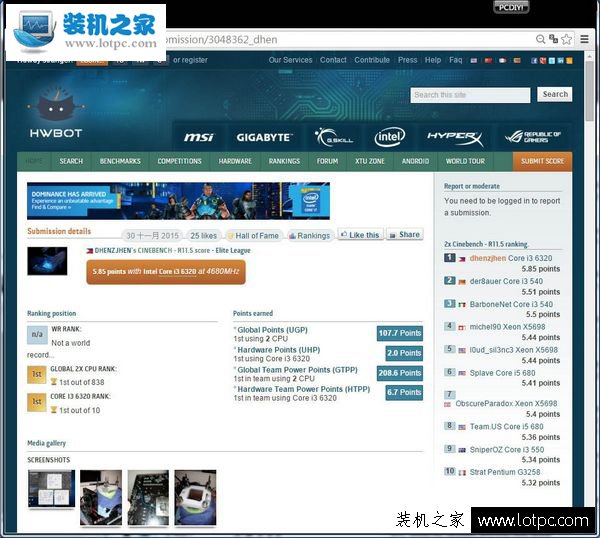600x538 pixels.
Task: Open Global Team Power Points (GTPP) link
Action: tap(297, 370)
